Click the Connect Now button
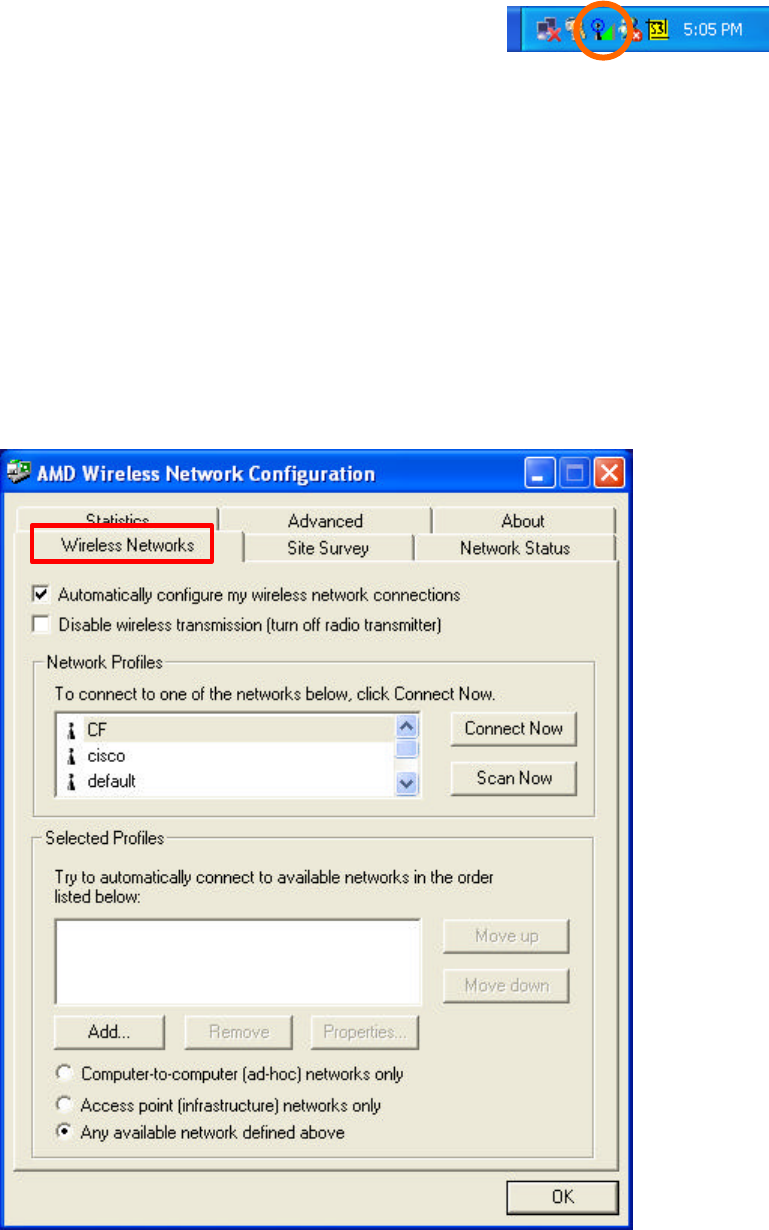 [514, 728]
